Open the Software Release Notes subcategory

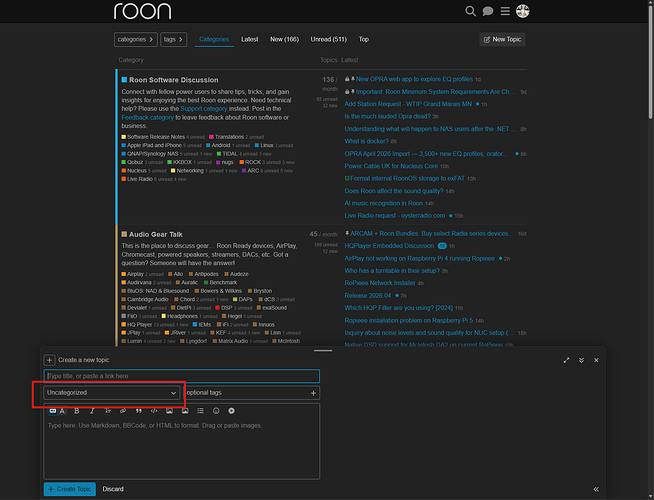tap(156, 137)
